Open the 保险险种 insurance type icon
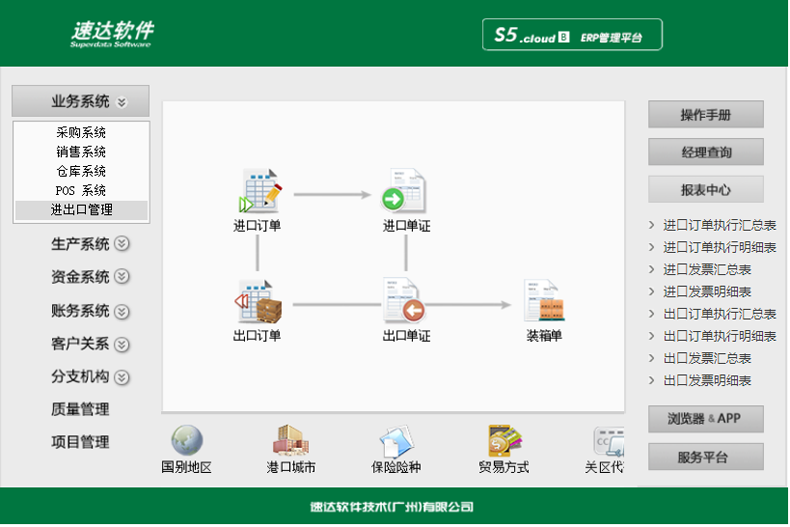This screenshot has width=790, height=527. coord(397,441)
